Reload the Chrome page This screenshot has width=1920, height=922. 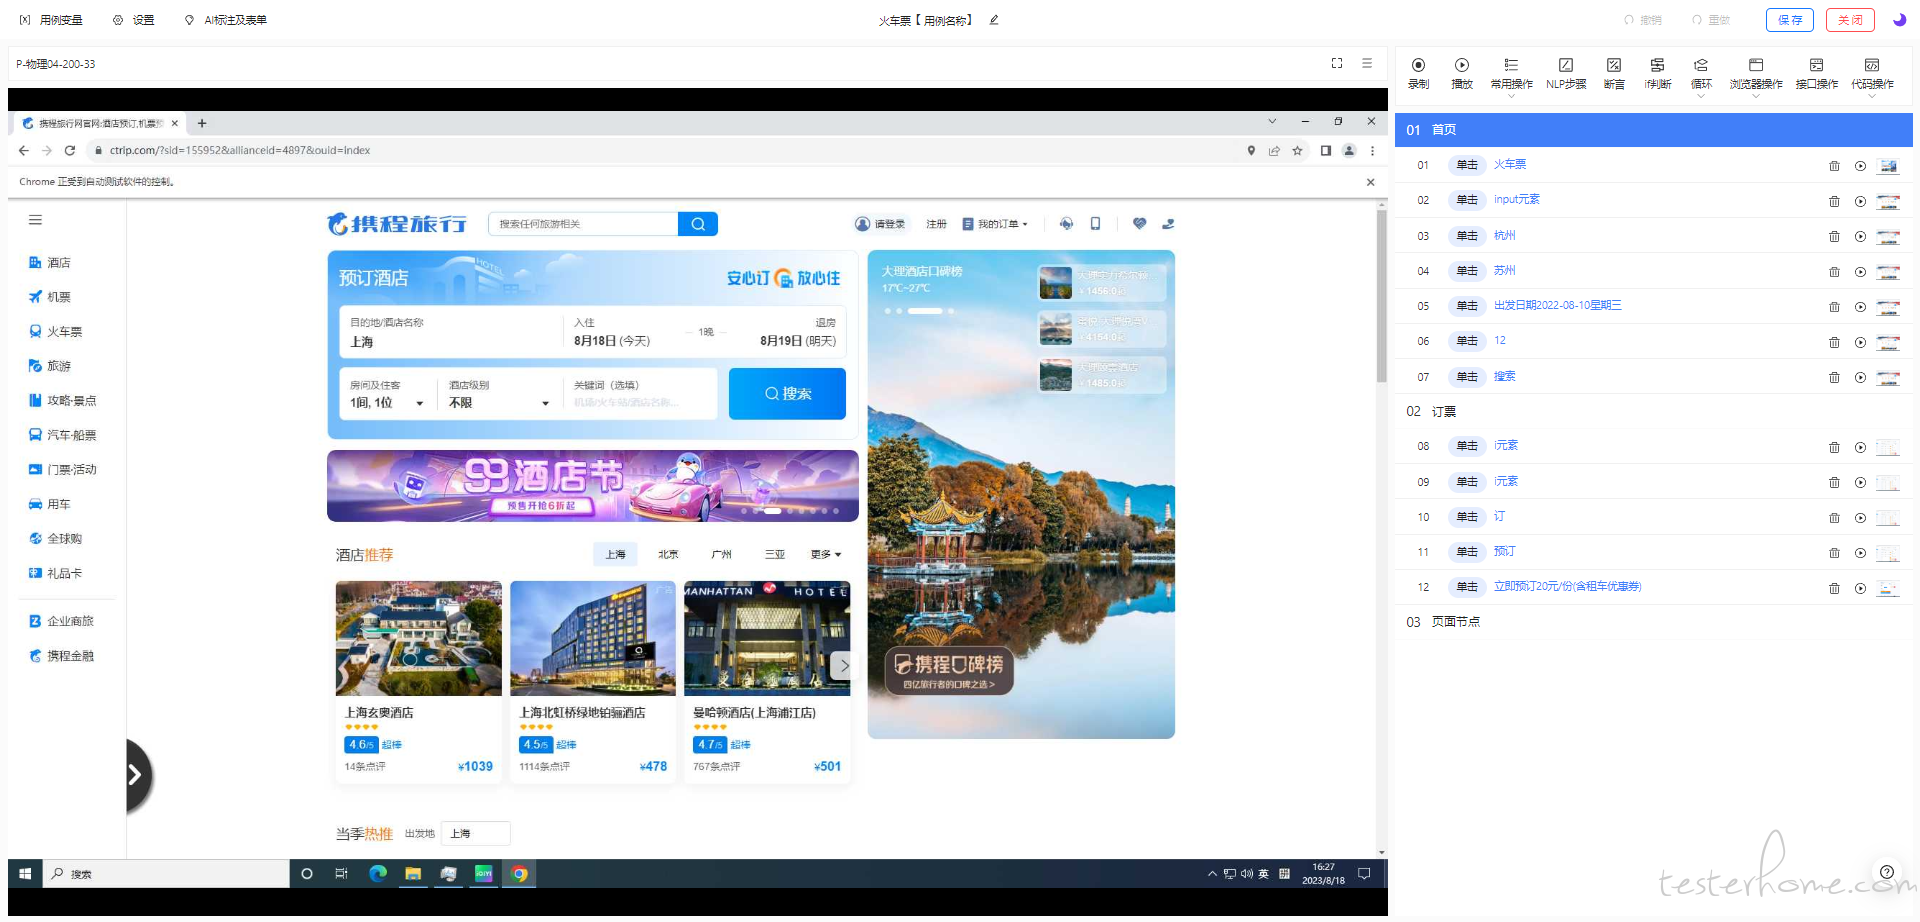point(70,150)
